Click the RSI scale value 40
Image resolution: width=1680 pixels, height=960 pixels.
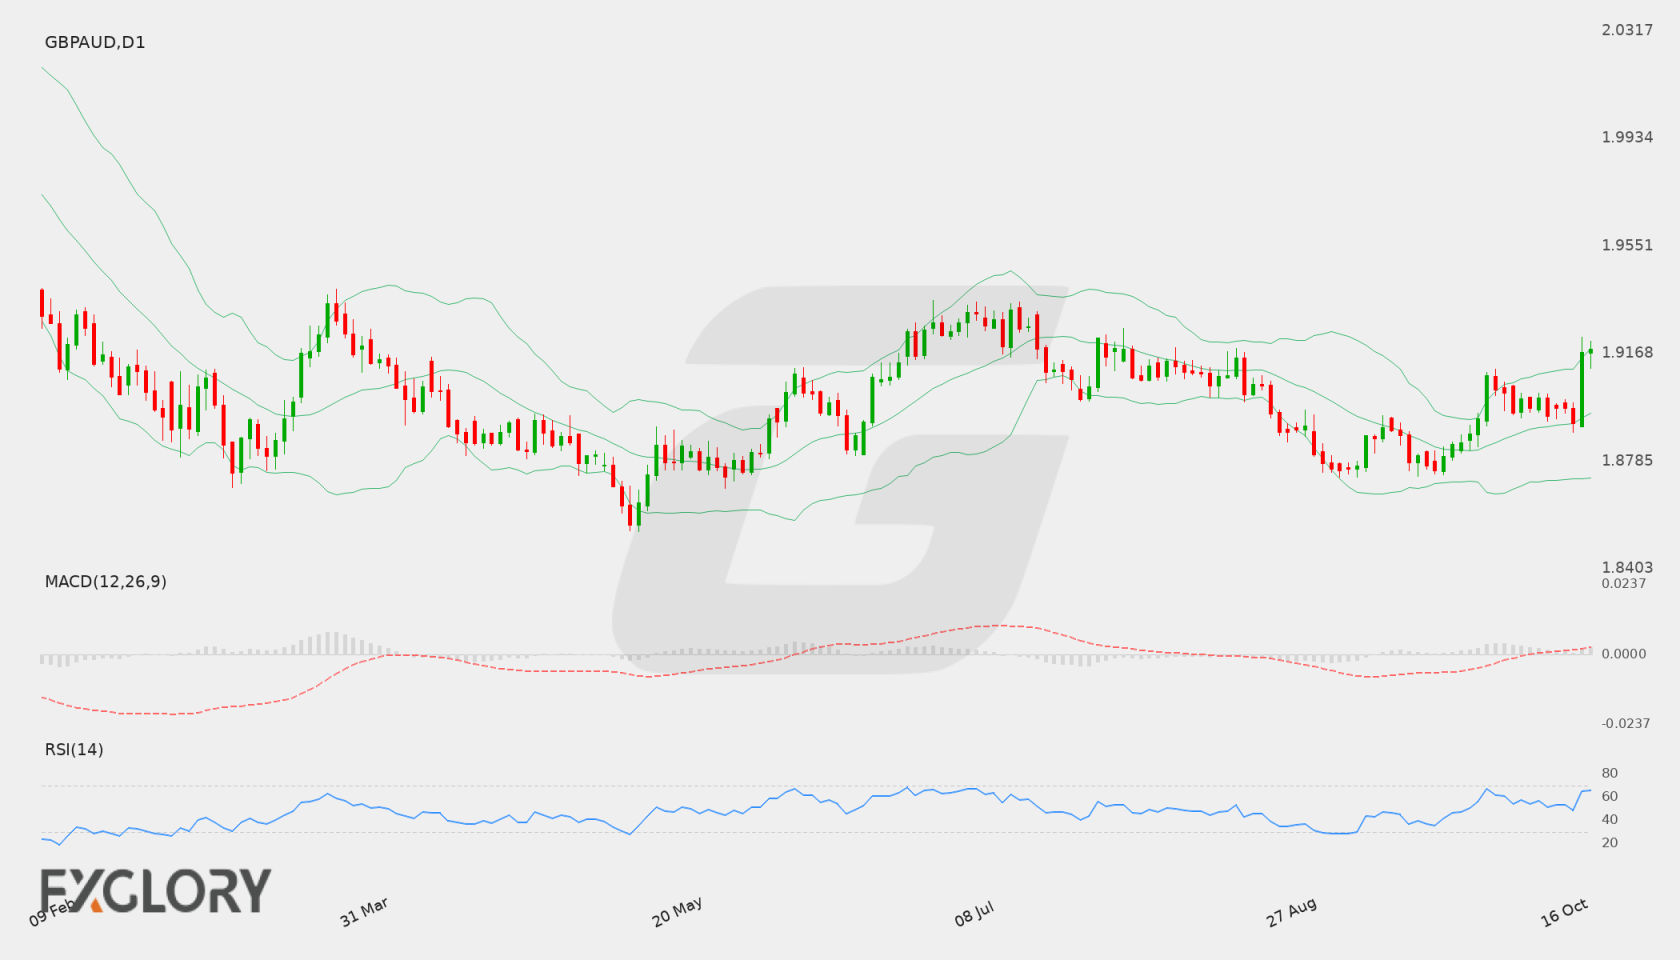(1610, 819)
